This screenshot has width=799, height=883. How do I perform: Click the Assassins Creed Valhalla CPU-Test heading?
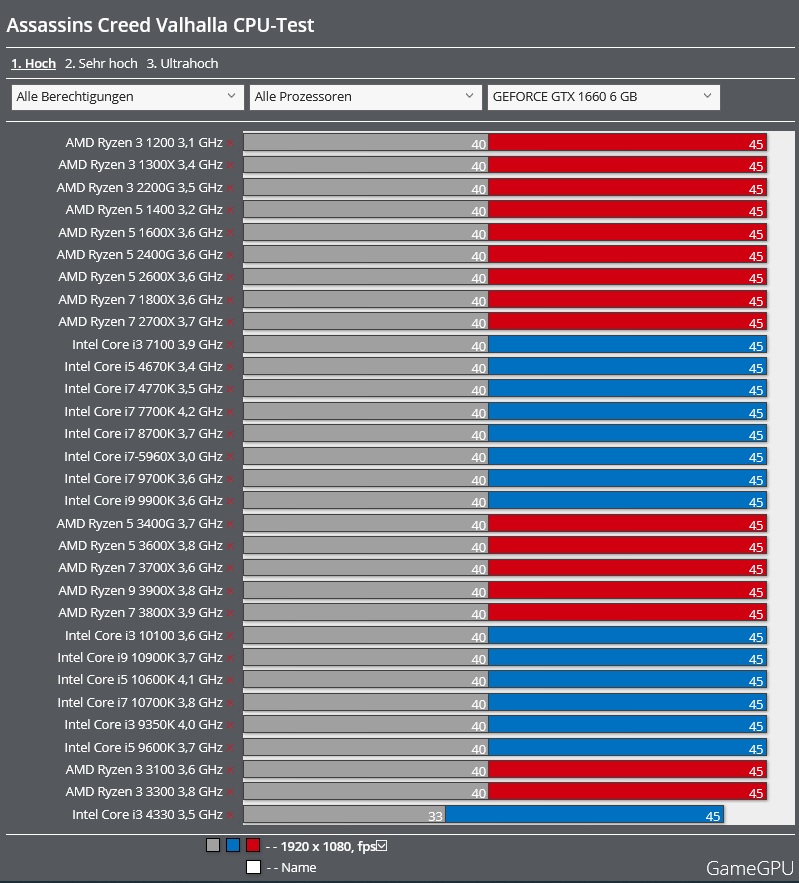[x=160, y=25]
